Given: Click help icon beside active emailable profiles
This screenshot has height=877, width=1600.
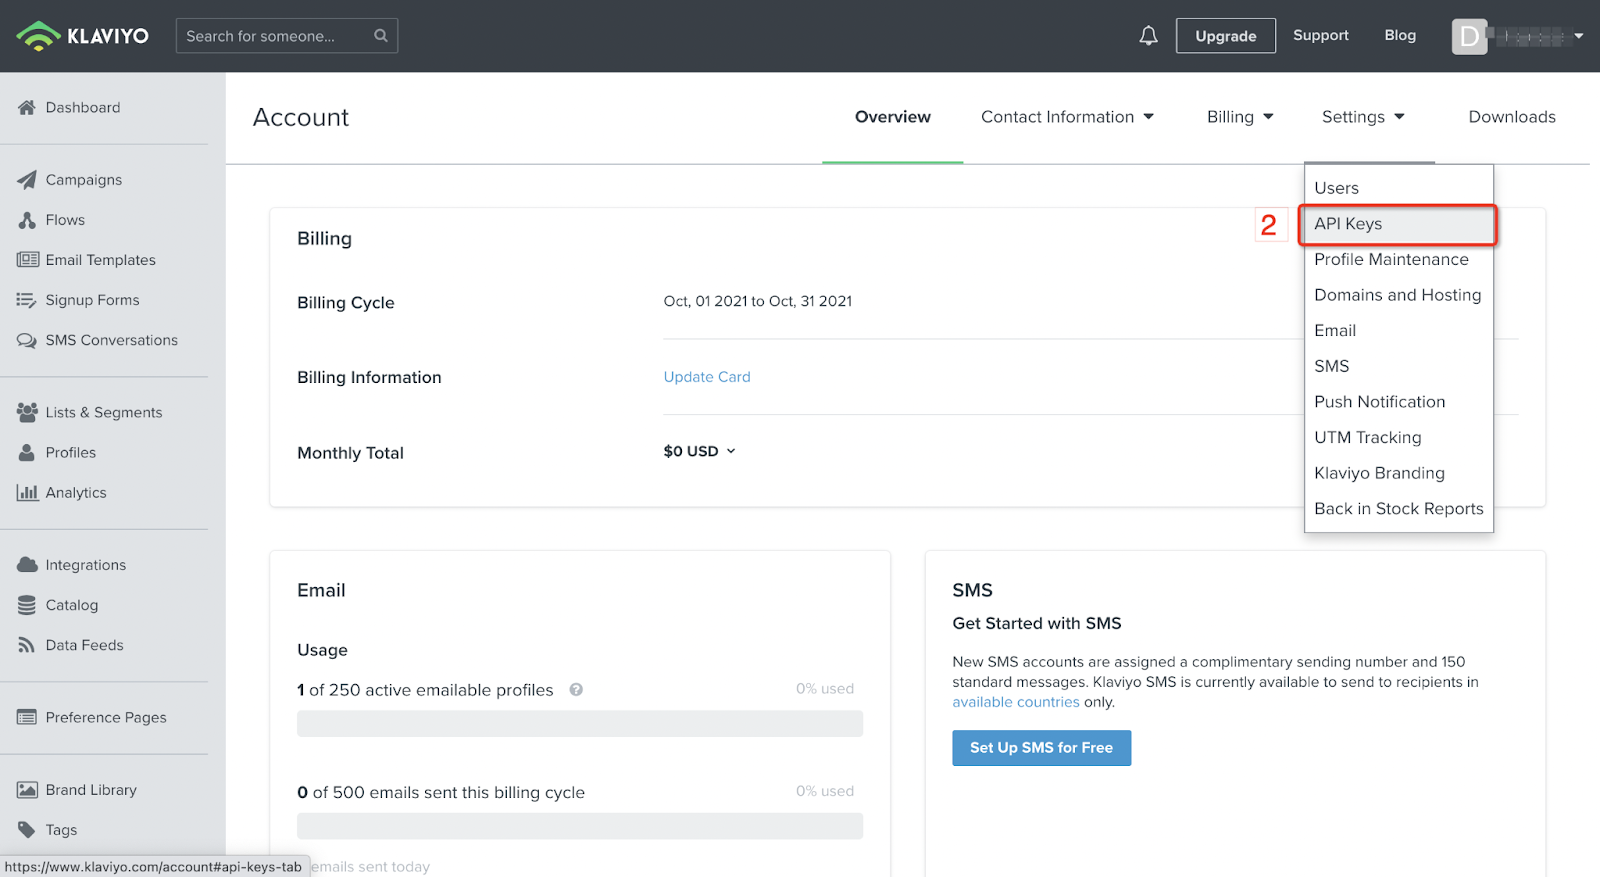Looking at the screenshot, I should (x=576, y=689).
